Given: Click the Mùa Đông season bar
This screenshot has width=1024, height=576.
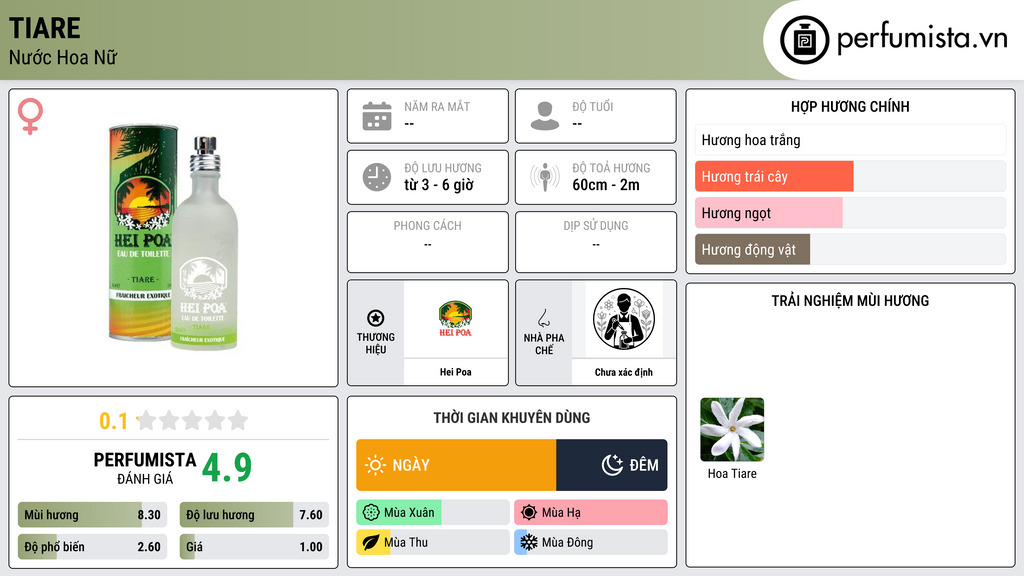Looking at the screenshot, I should [590, 542].
